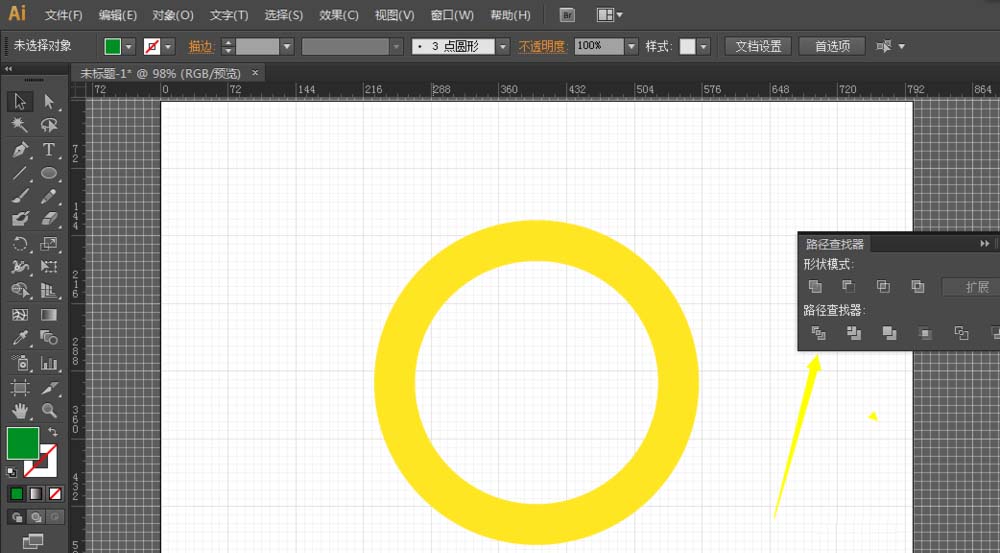Choose the Direct Selection white arrow tool
This screenshot has width=1000, height=553.
(48, 101)
